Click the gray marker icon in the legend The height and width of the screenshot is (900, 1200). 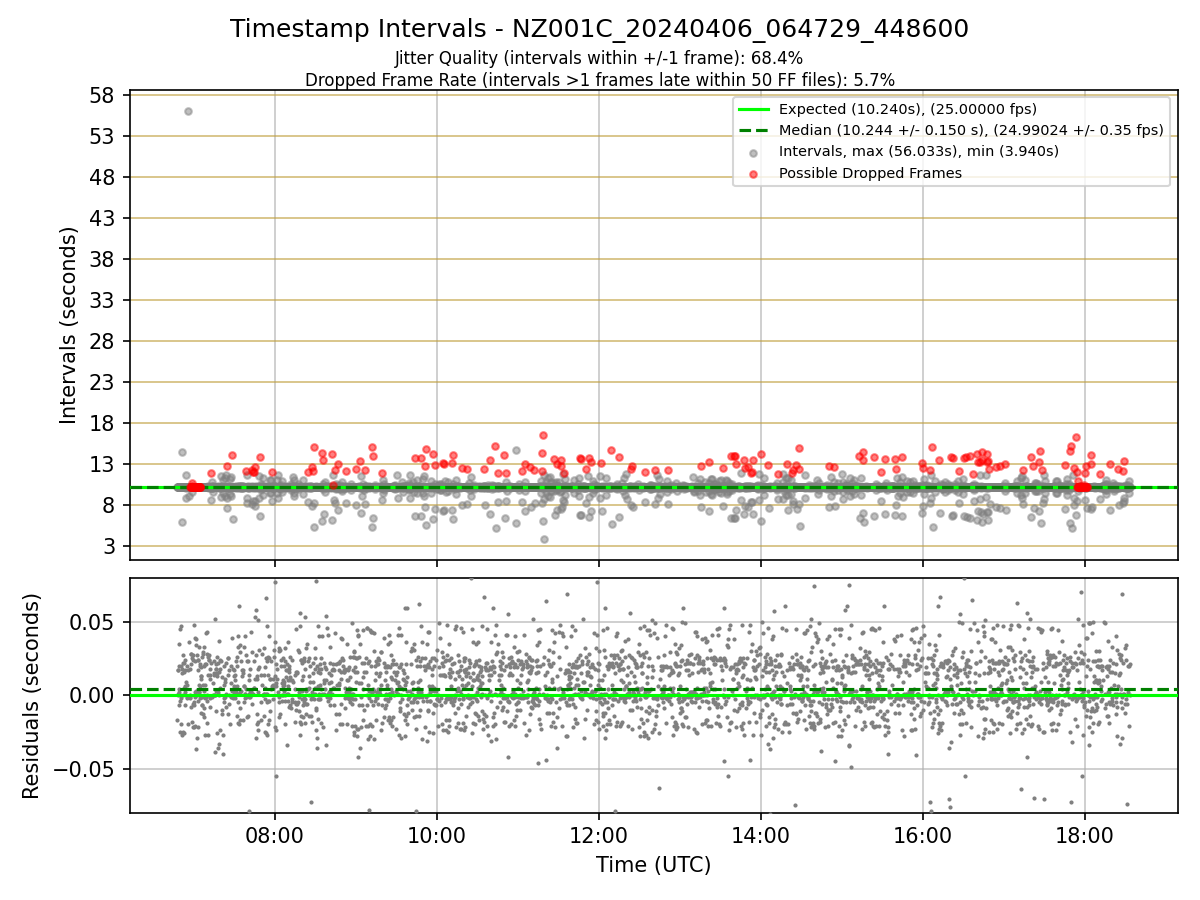(753, 152)
